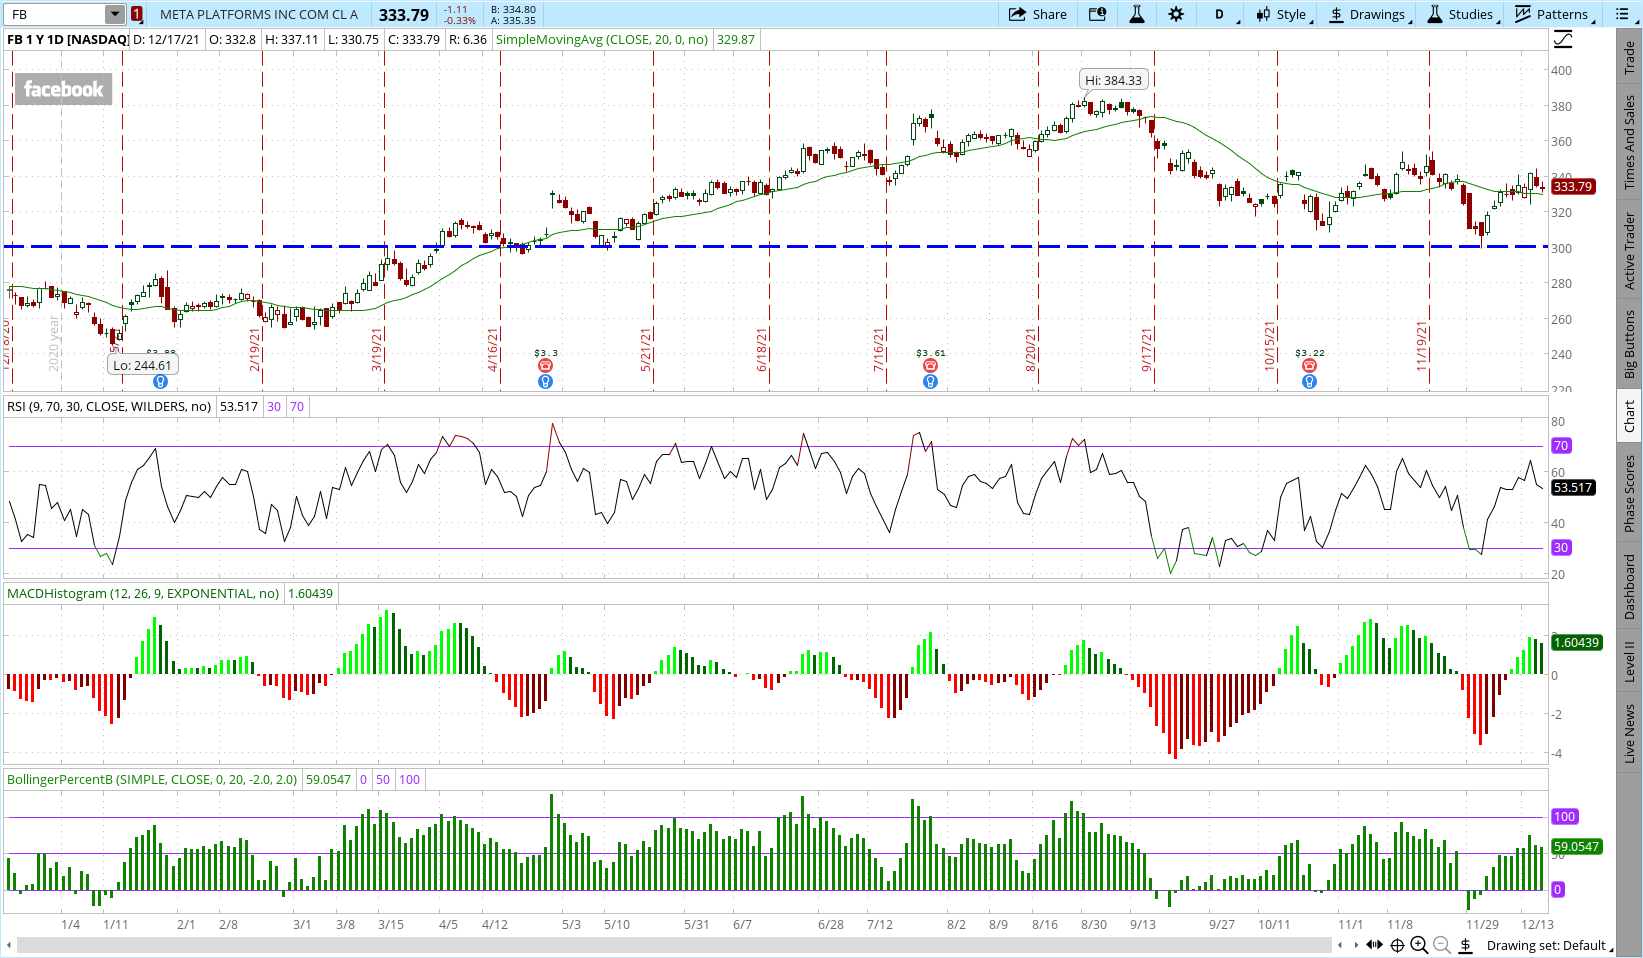
Task: Open the symbol dropdown arrow next to FB
Action: (x=115, y=14)
